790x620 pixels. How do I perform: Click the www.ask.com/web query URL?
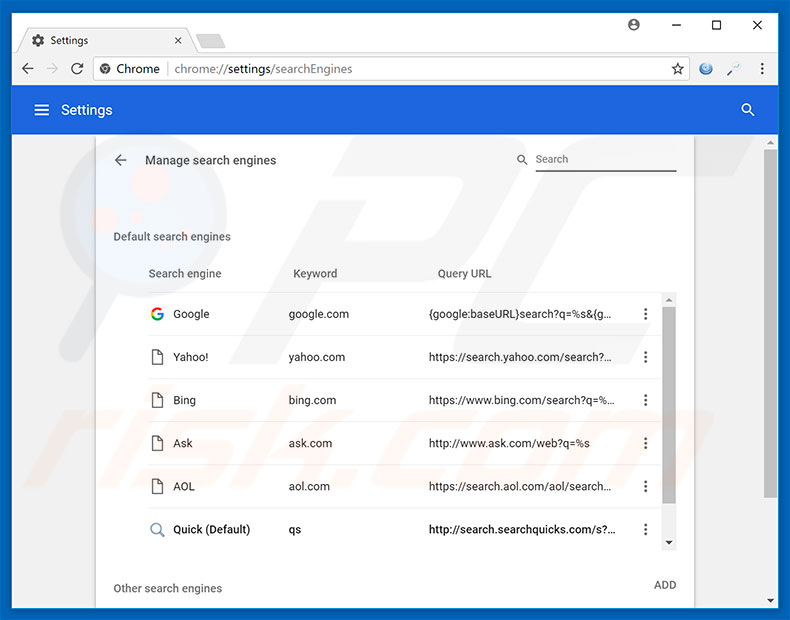coord(509,443)
